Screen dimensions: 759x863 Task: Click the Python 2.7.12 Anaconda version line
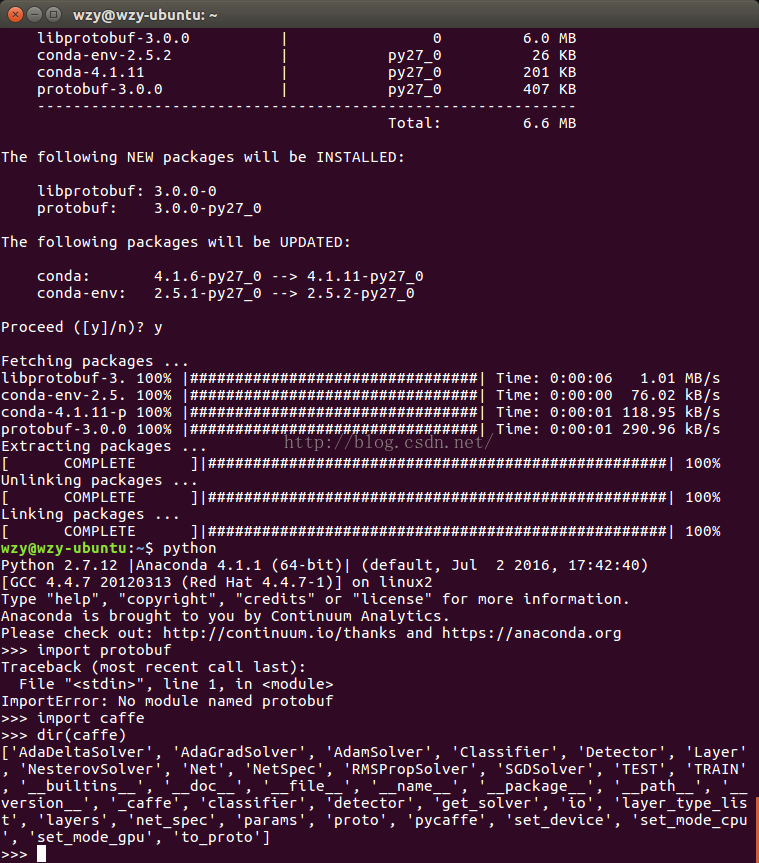coord(325,565)
